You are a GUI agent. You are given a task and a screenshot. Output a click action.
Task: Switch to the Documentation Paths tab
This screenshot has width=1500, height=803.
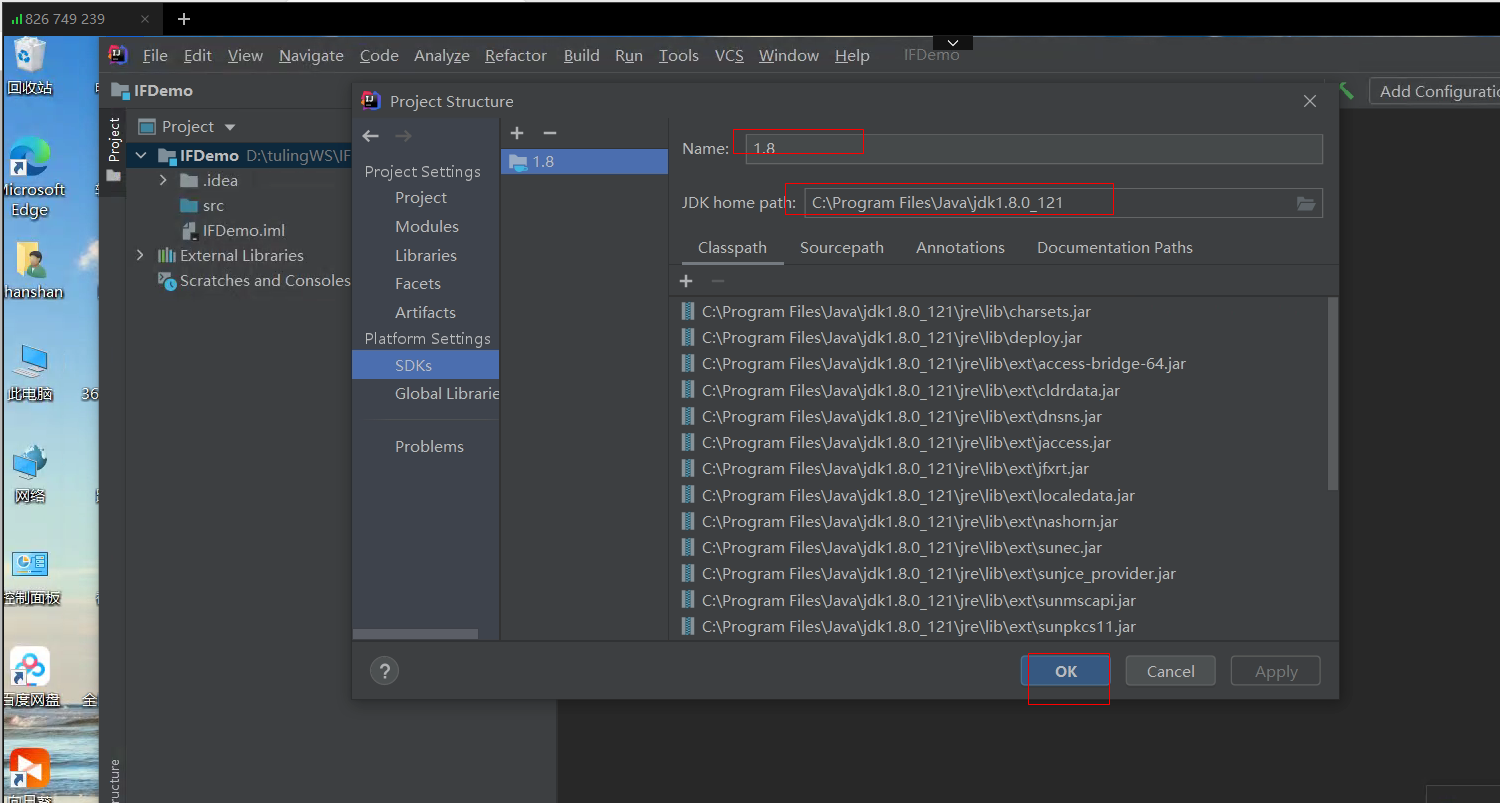(1115, 248)
